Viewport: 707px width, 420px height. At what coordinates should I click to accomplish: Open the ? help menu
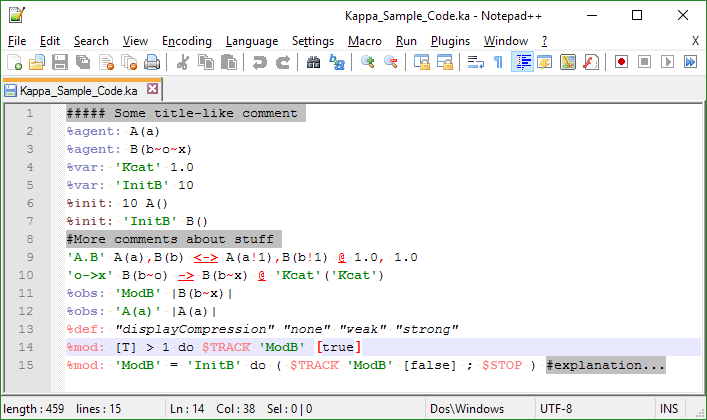[545, 41]
